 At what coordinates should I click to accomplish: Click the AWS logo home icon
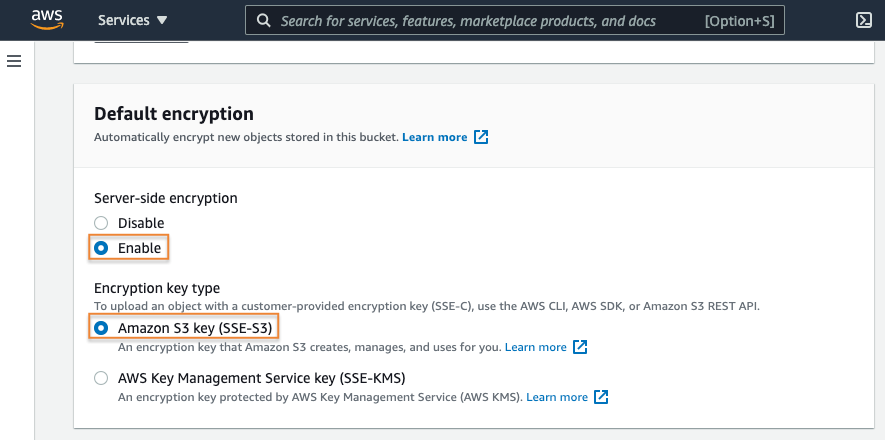point(47,20)
